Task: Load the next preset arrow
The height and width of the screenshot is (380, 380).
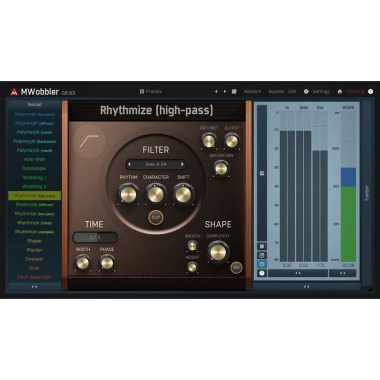Action: (x=225, y=91)
